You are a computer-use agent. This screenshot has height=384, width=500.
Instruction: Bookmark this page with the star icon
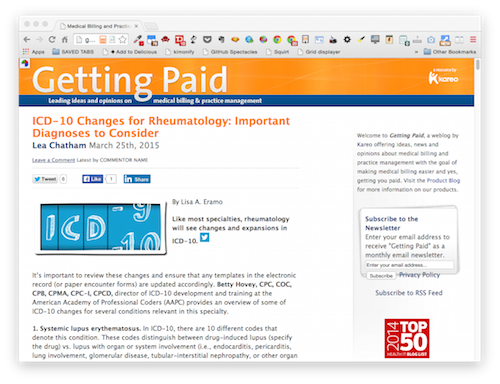pyautogui.click(x=122, y=40)
